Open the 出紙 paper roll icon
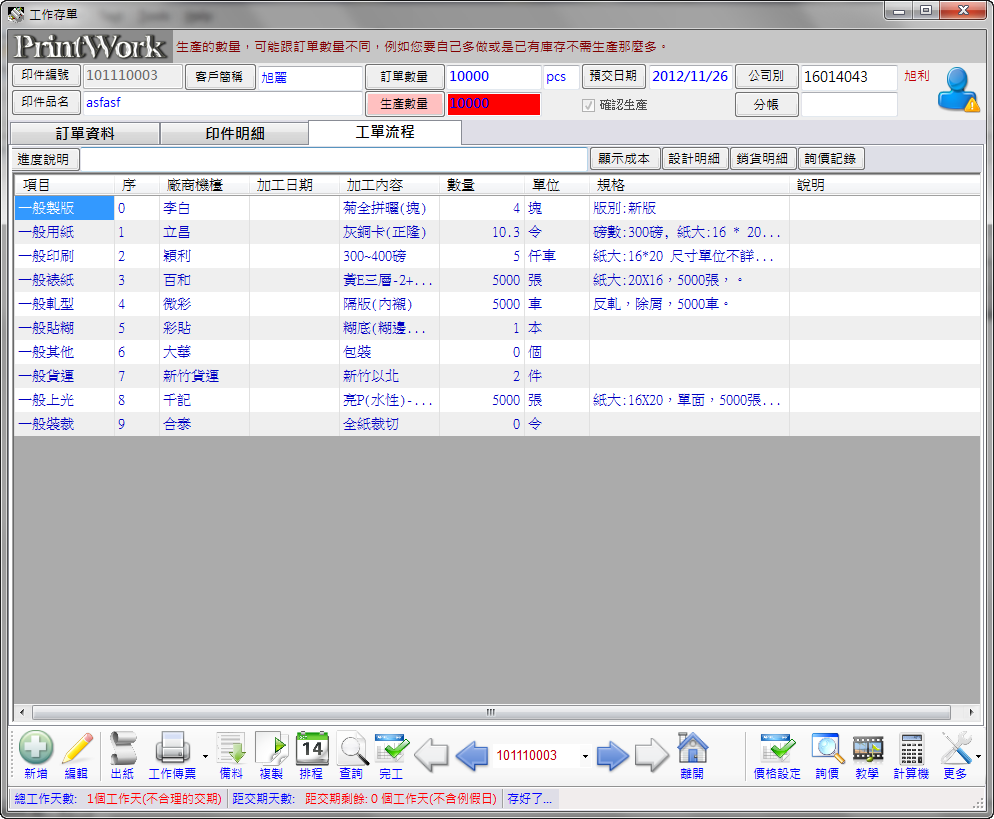The height and width of the screenshot is (819, 994). tap(122, 748)
